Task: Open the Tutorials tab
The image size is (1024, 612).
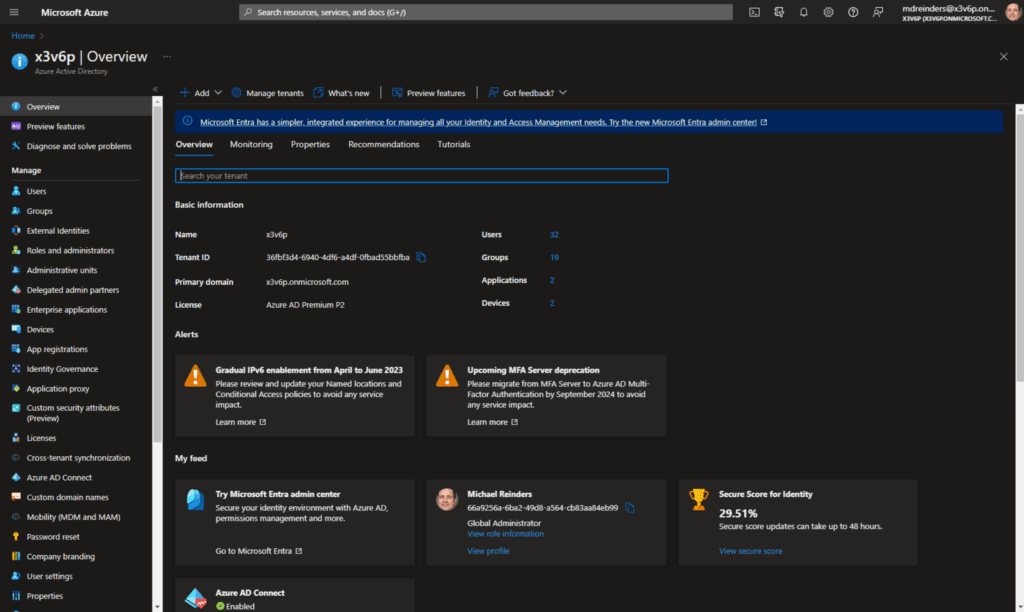Action: (454, 144)
